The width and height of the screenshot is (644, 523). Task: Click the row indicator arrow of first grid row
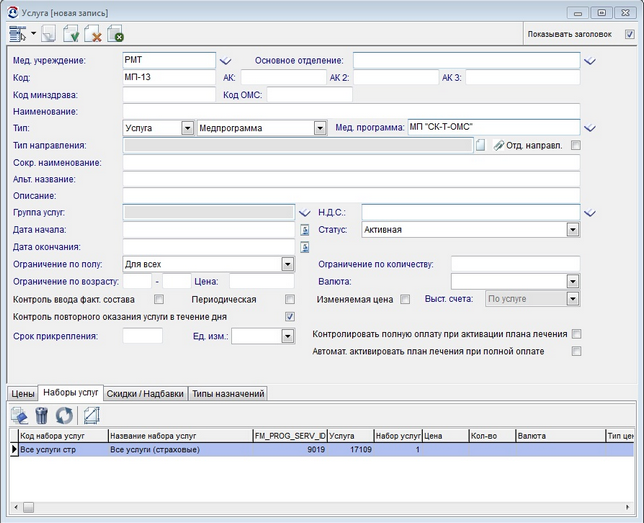(x=14, y=449)
